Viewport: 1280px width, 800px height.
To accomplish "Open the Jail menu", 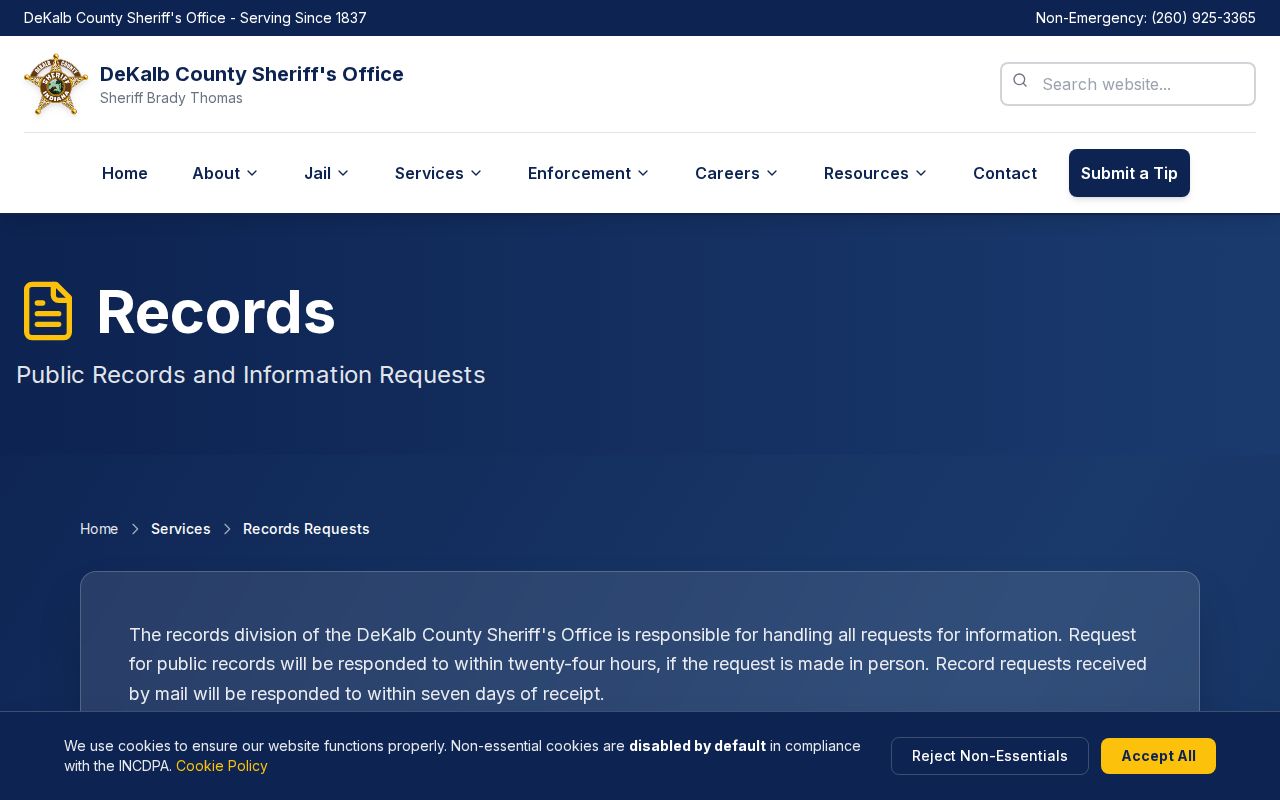I will coord(327,173).
